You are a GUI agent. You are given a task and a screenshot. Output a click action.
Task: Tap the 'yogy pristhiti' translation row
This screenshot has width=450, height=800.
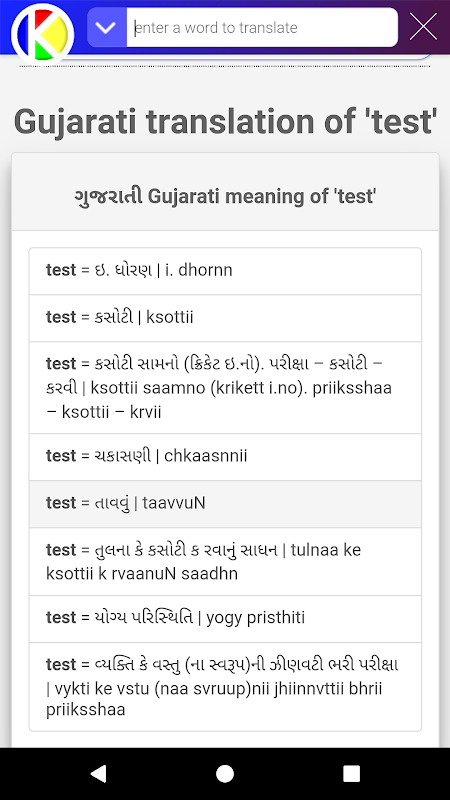click(225, 618)
